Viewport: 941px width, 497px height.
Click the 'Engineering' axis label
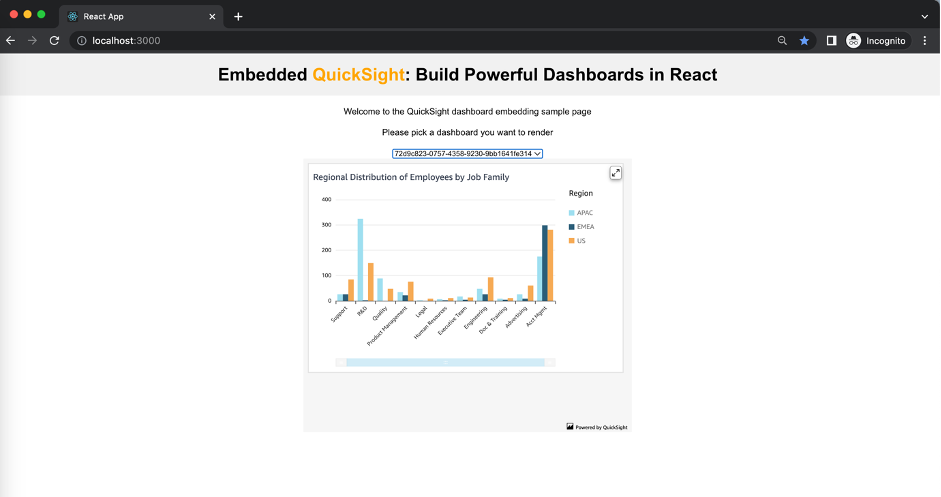tap(476, 318)
